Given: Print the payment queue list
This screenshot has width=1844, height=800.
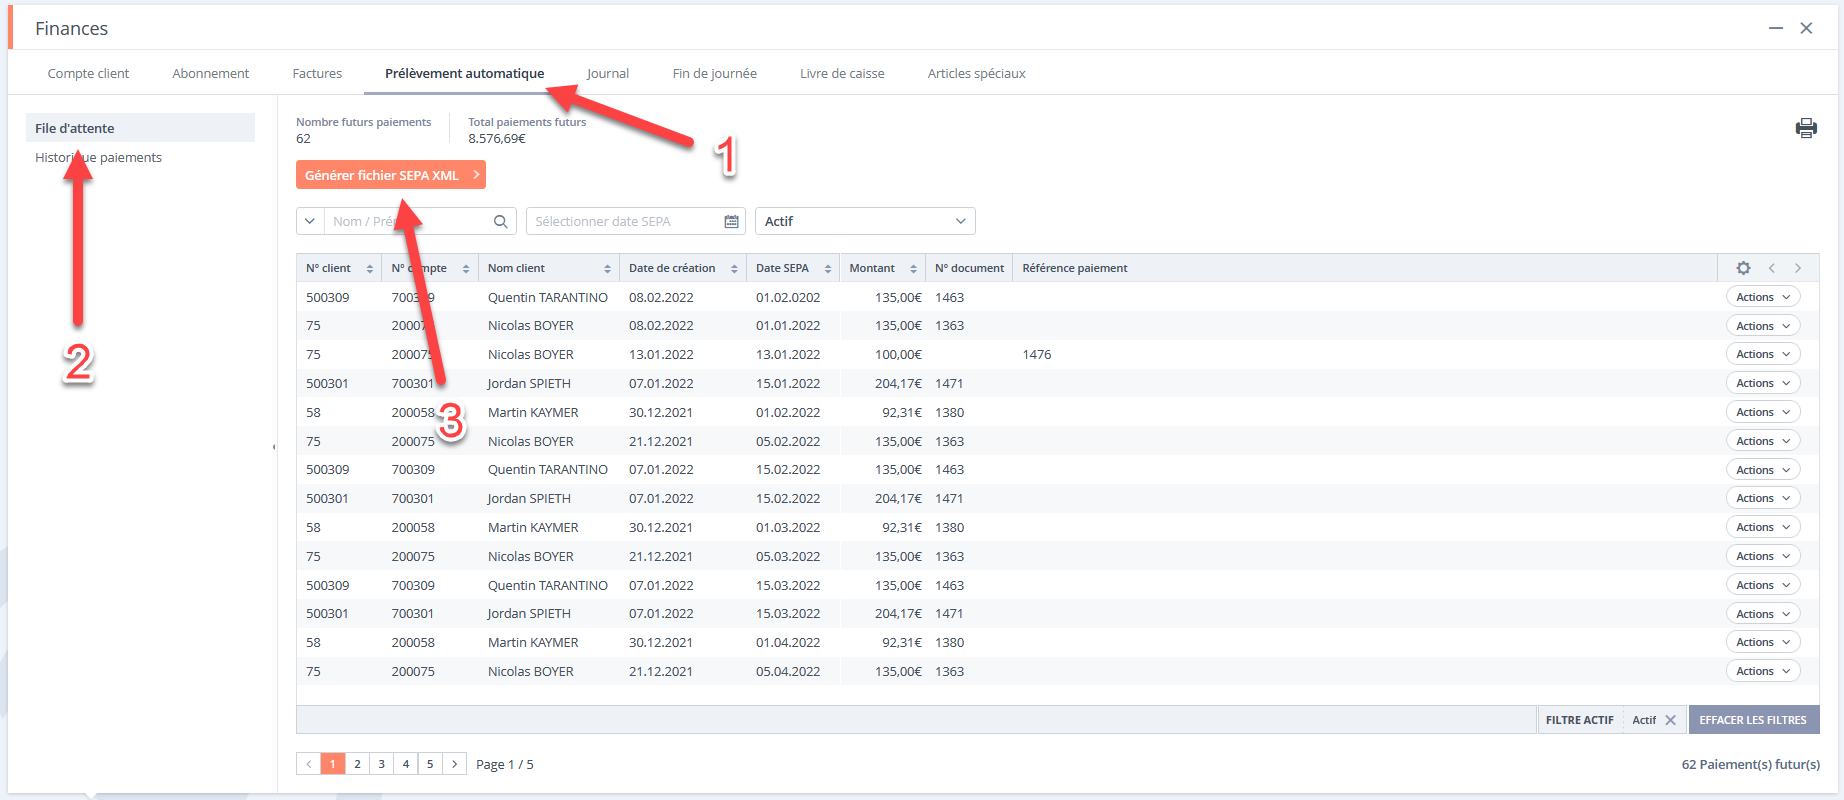Looking at the screenshot, I should pyautogui.click(x=1806, y=128).
